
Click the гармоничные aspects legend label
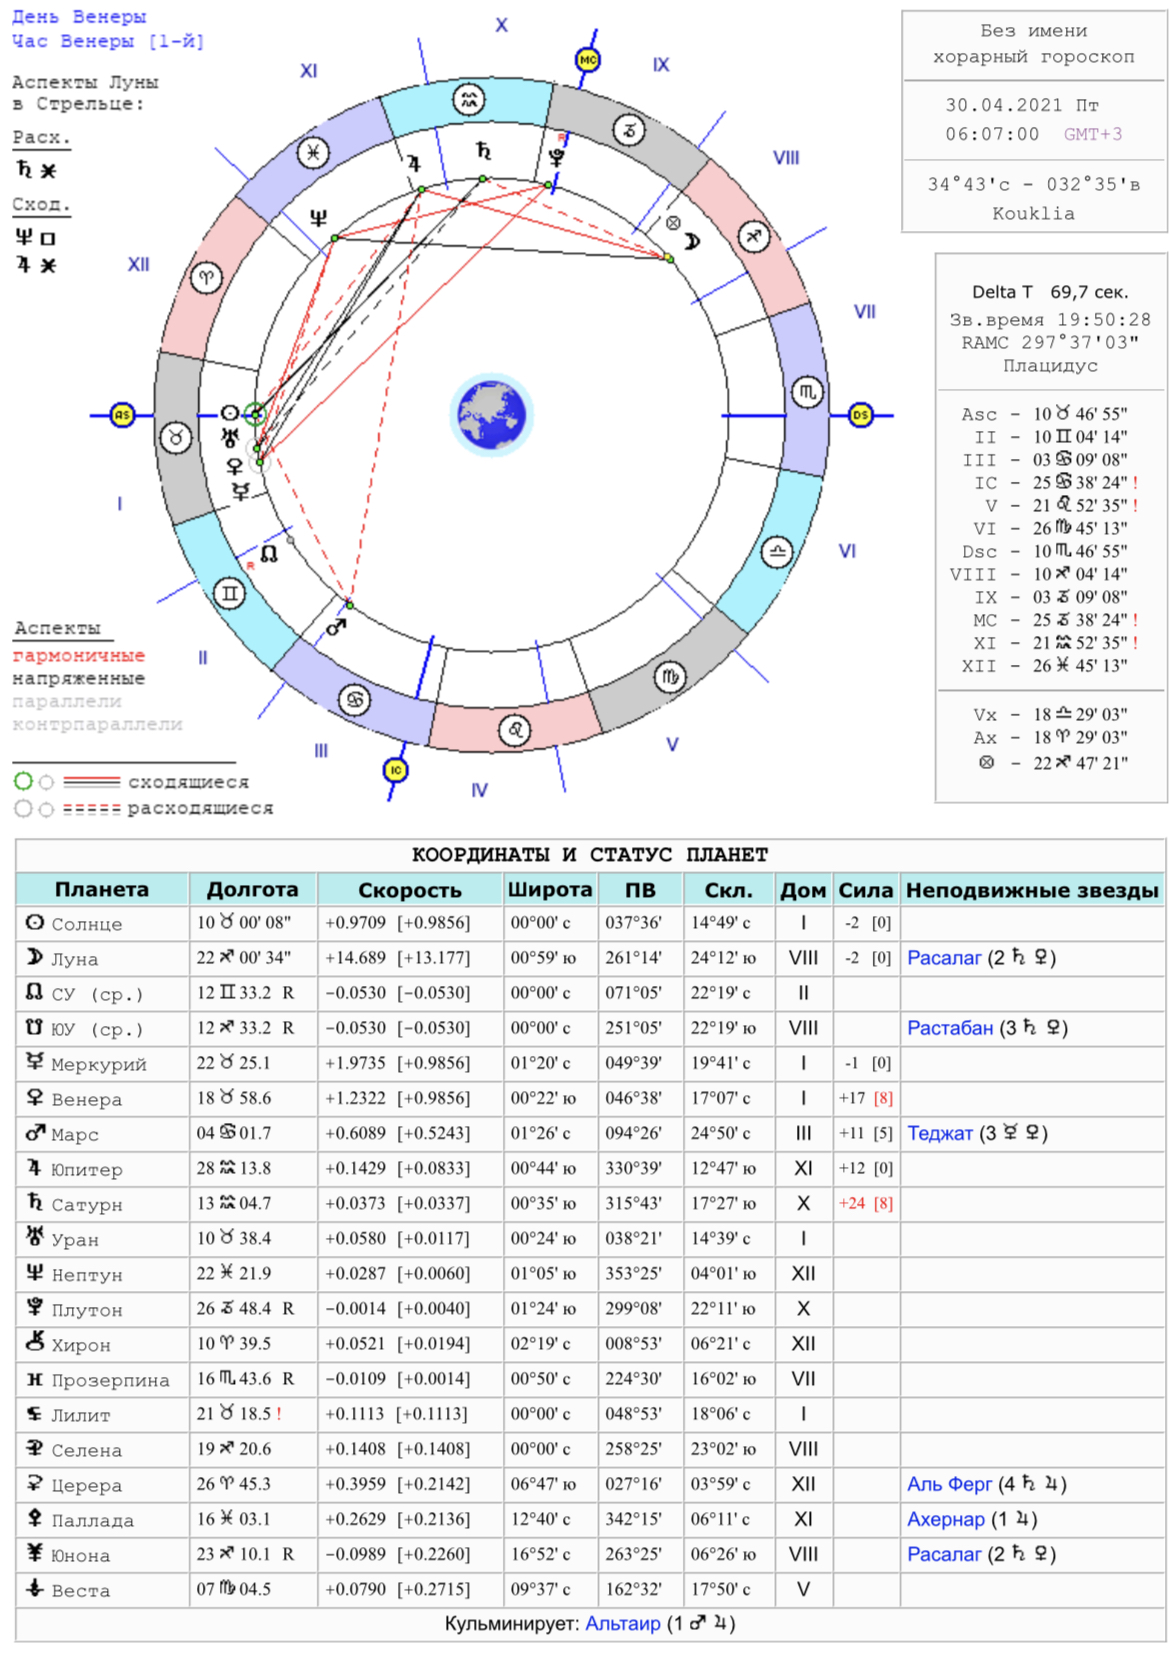coord(79,655)
